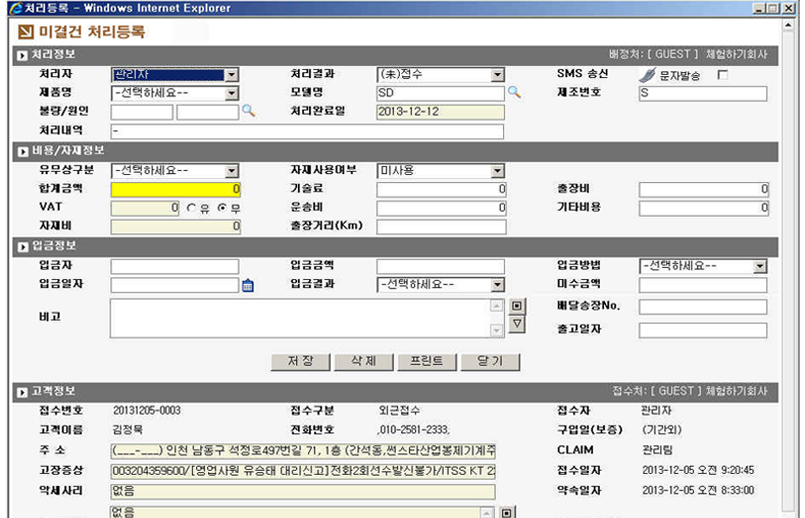Click the 처리정보 section arrow icon

[x=22, y=54]
